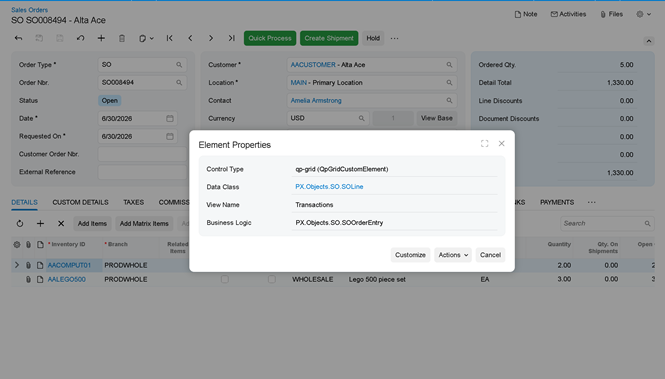Image resolution: width=665 pixels, height=379 pixels.
Task: Sort grid by the Branch column
Action: pos(117,244)
